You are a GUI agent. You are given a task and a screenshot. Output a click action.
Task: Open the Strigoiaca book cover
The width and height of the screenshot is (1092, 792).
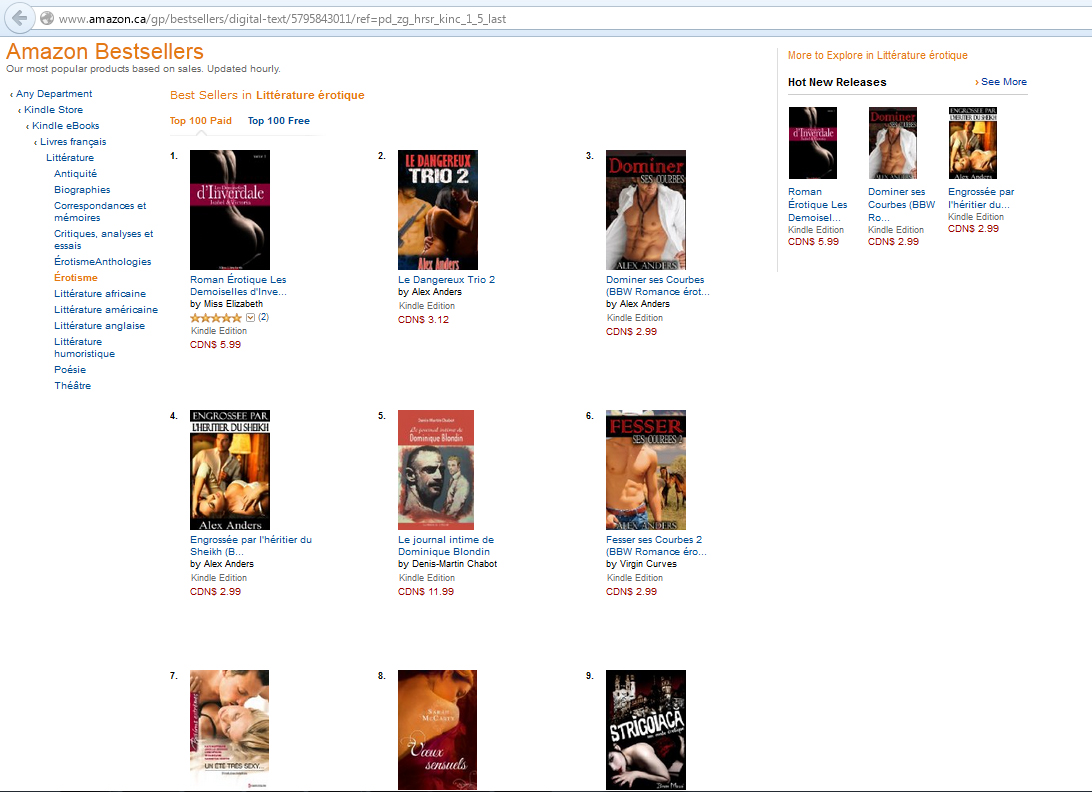click(x=646, y=730)
